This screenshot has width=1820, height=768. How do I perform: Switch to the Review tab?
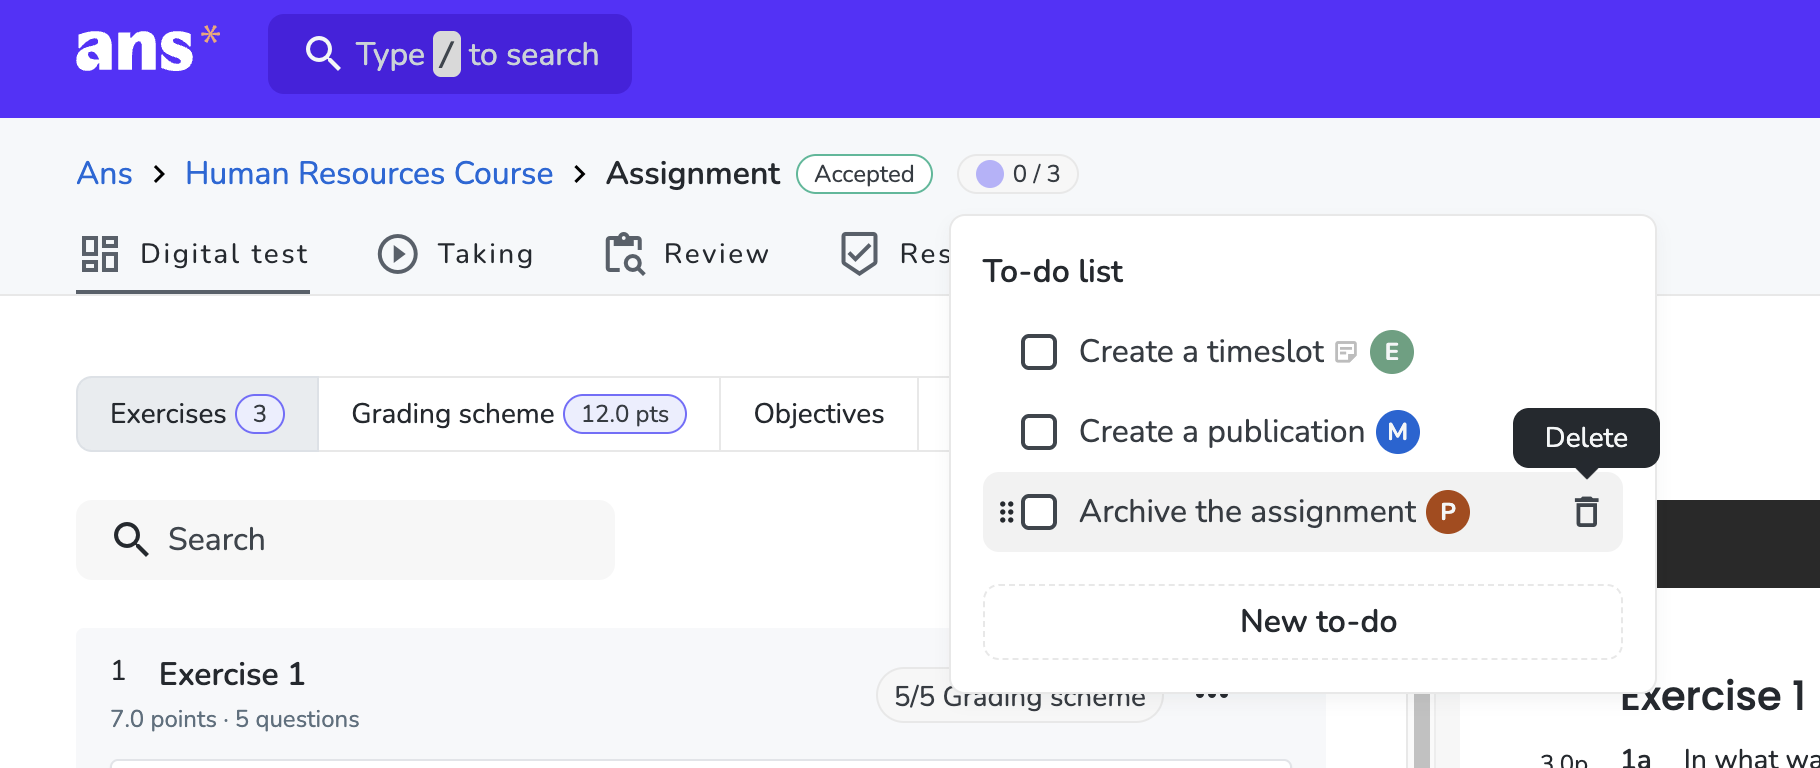(687, 254)
